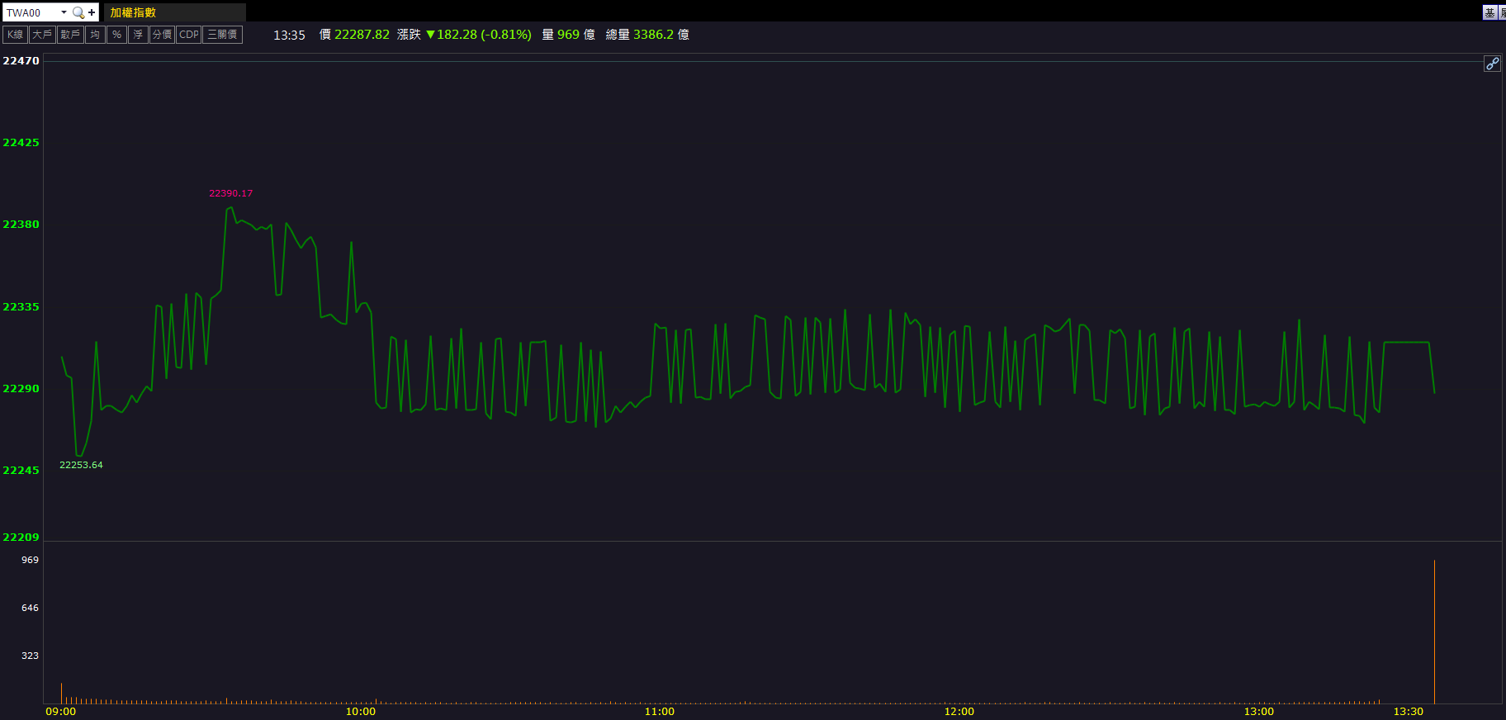Toggle the CDP indicator button

189,34
